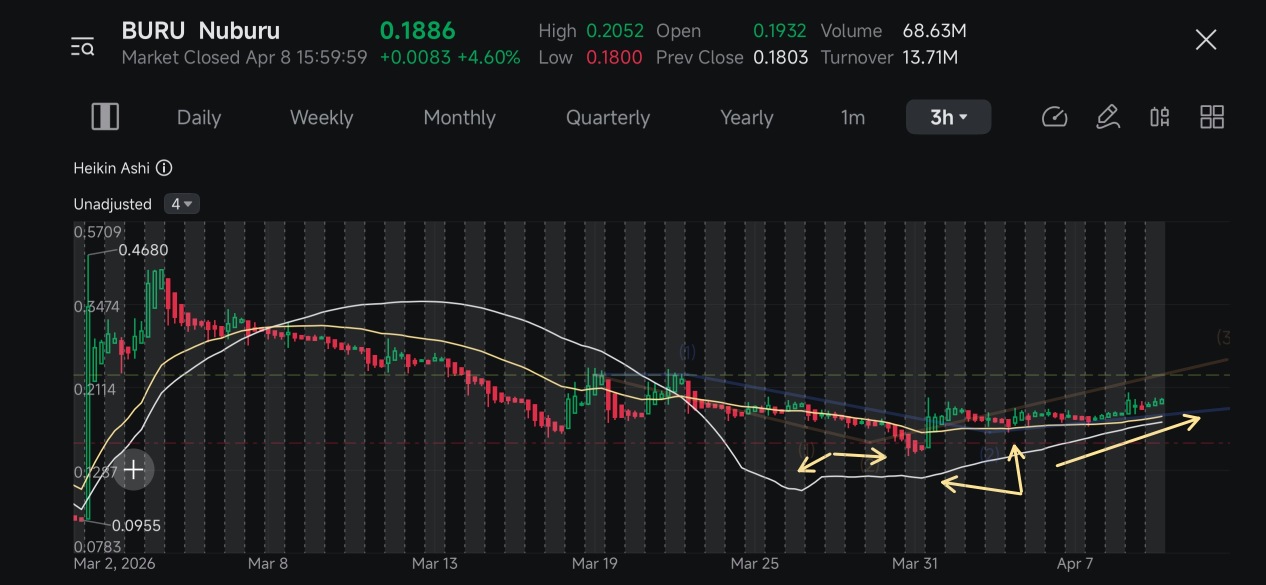This screenshot has width=1266, height=585.
Task: Open the chart comparison settings icon
Action: [1159, 117]
